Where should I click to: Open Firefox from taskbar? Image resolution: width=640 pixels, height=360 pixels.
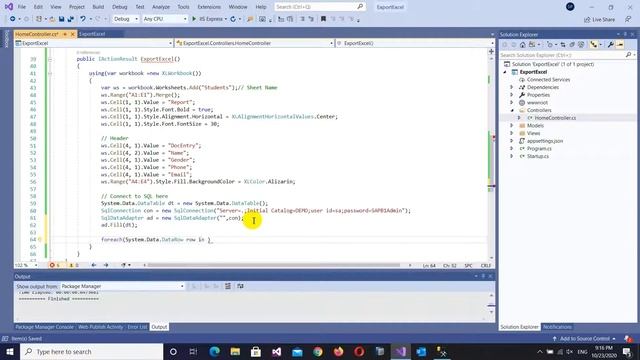(x=338, y=351)
